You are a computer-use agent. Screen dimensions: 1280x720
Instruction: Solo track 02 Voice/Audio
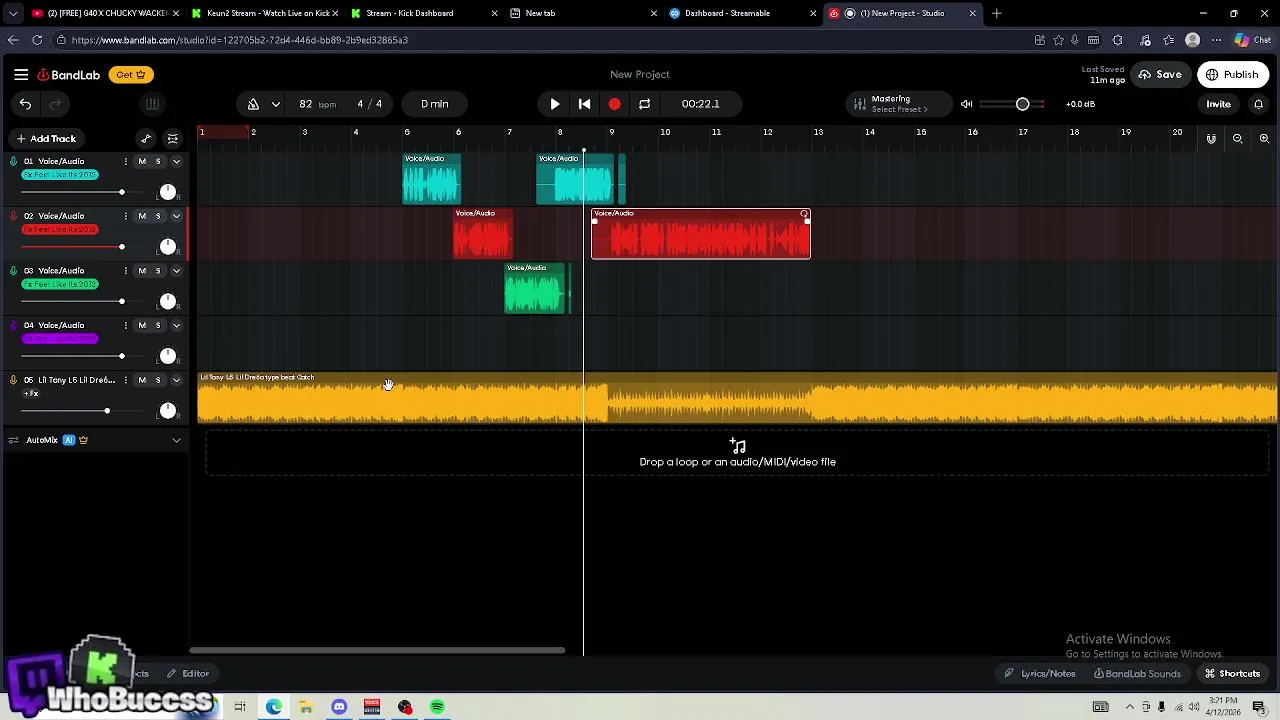(x=158, y=216)
